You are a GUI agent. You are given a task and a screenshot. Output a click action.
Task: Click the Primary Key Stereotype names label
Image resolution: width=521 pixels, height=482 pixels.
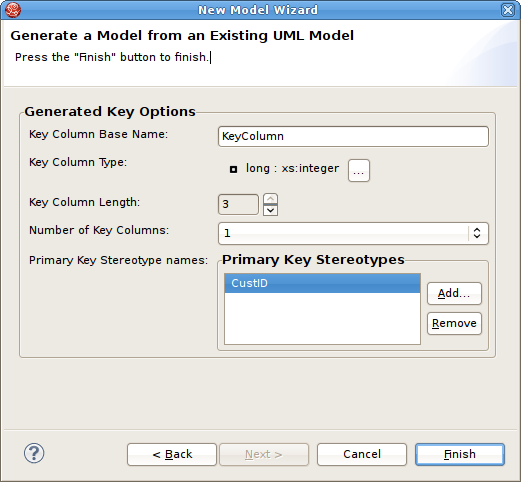point(118,260)
